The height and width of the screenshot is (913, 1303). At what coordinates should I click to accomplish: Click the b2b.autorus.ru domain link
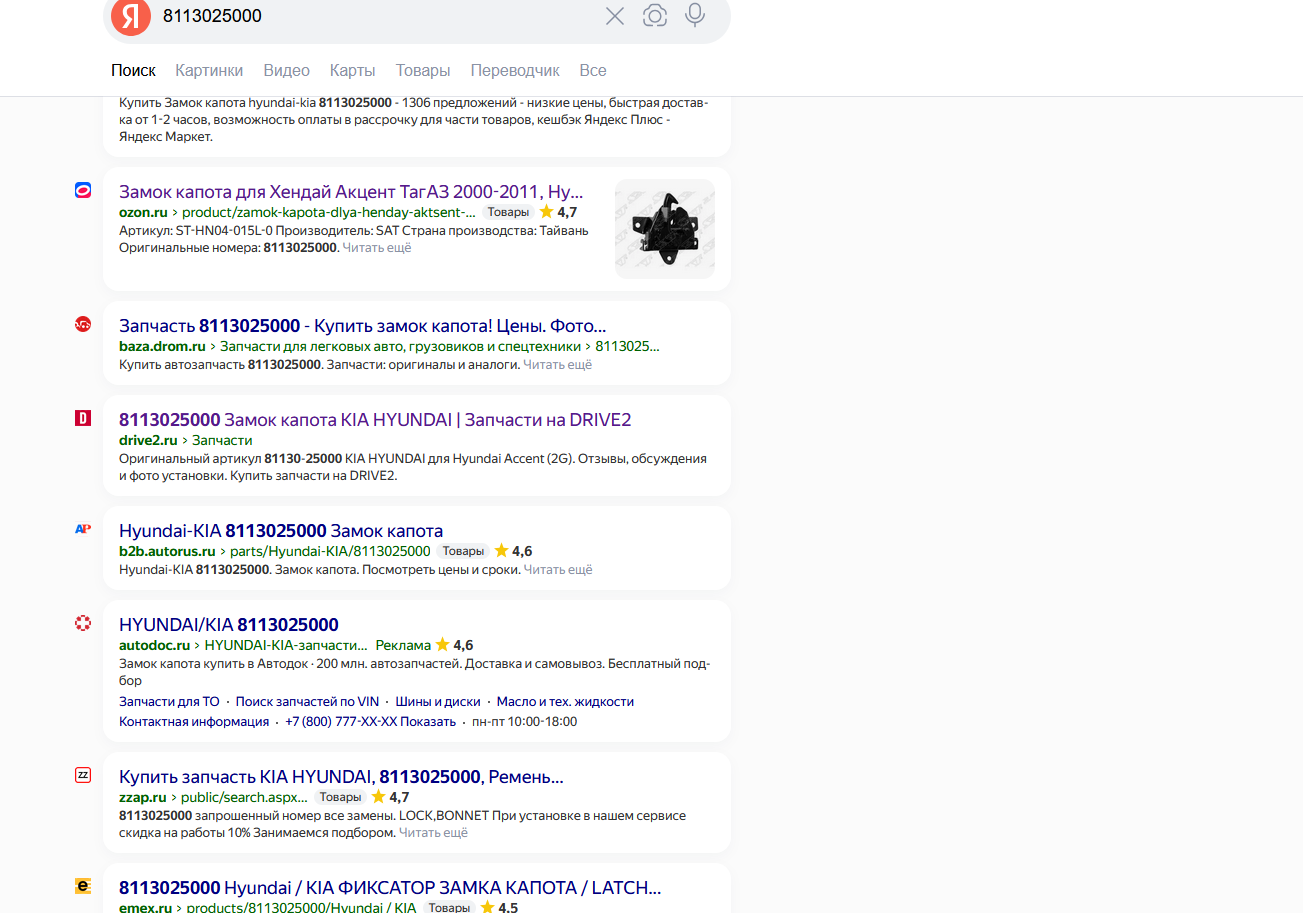(167, 551)
